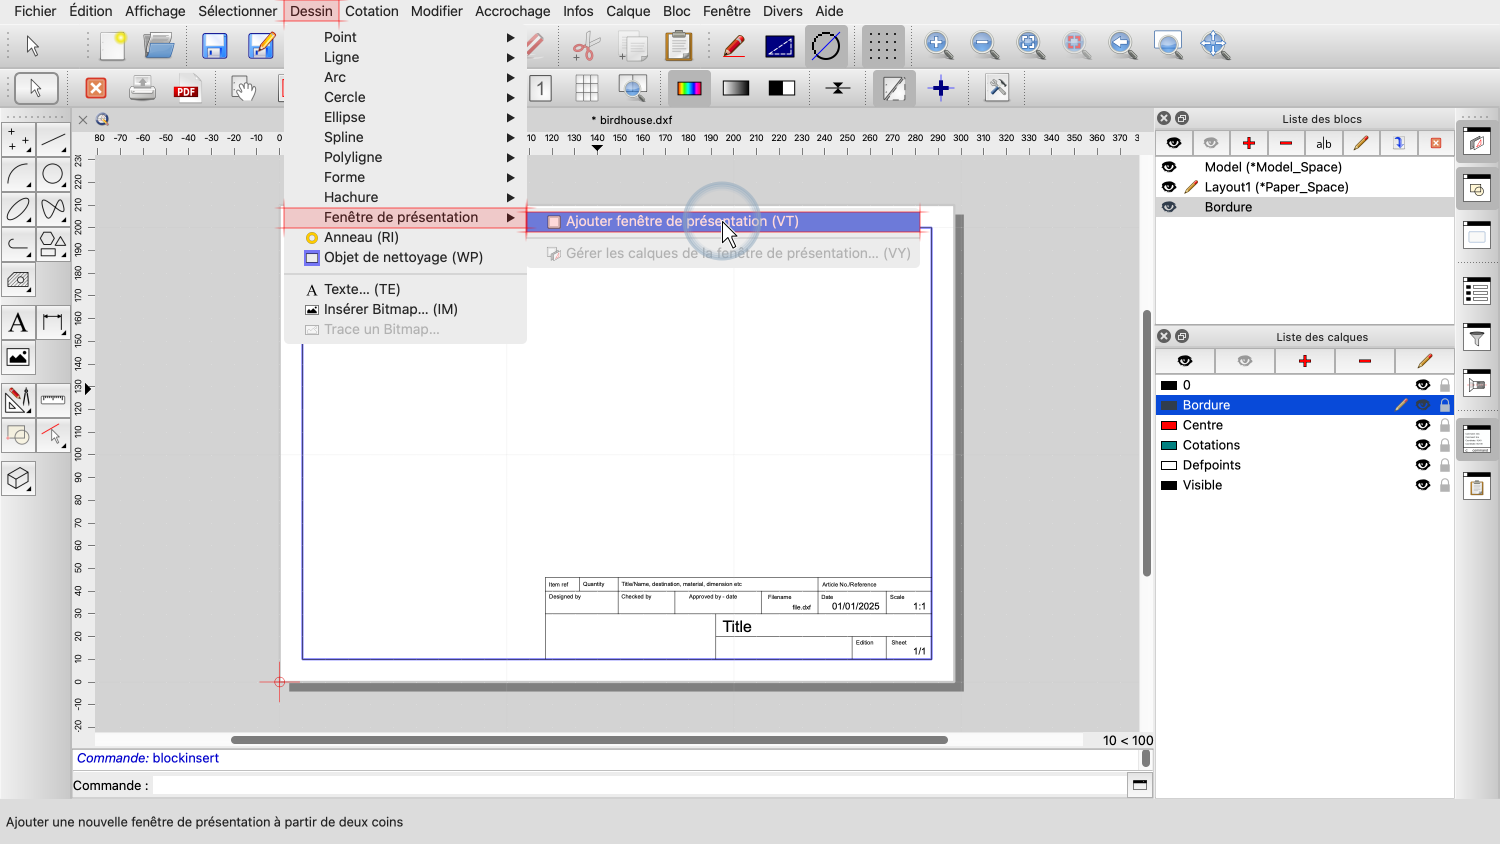Click the Export PDF icon
1500x844 pixels.
186,89
